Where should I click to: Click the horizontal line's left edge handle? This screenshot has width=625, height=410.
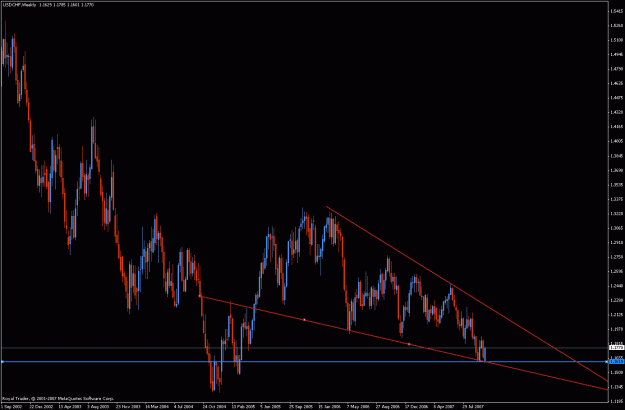[x=2, y=362]
